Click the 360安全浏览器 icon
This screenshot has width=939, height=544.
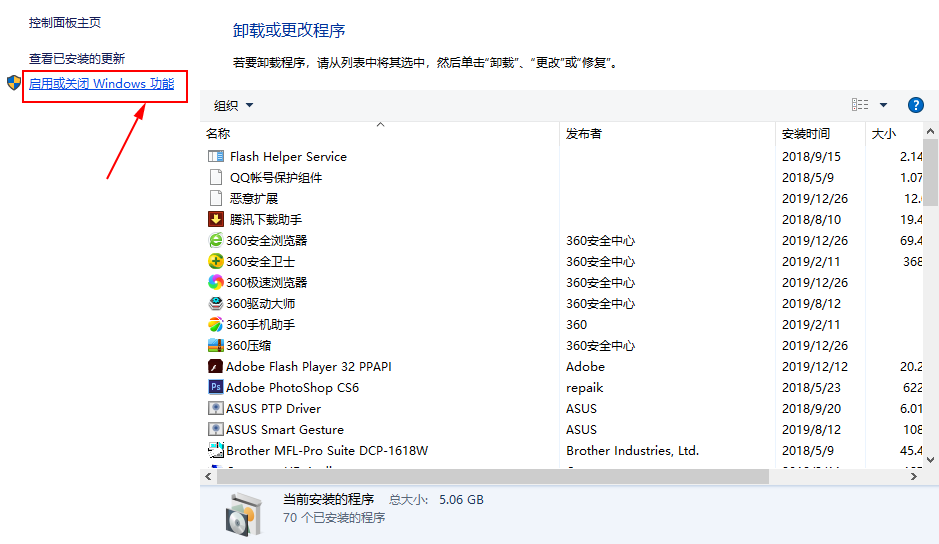click(216, 240)
